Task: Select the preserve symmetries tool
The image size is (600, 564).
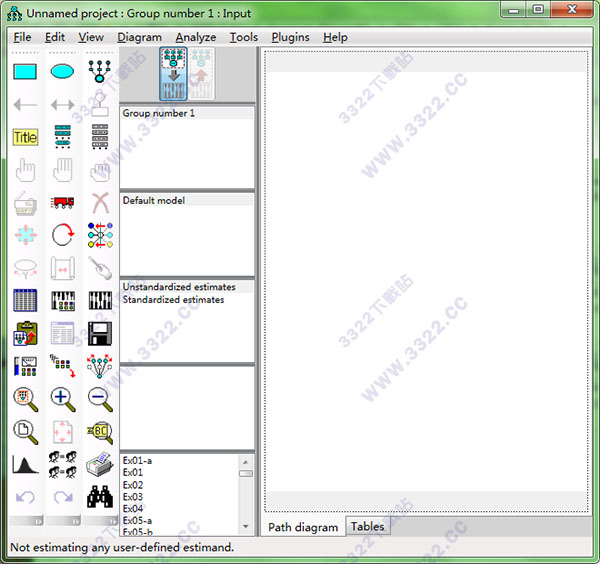Action: pyautogui.click(x=100, y=366)
